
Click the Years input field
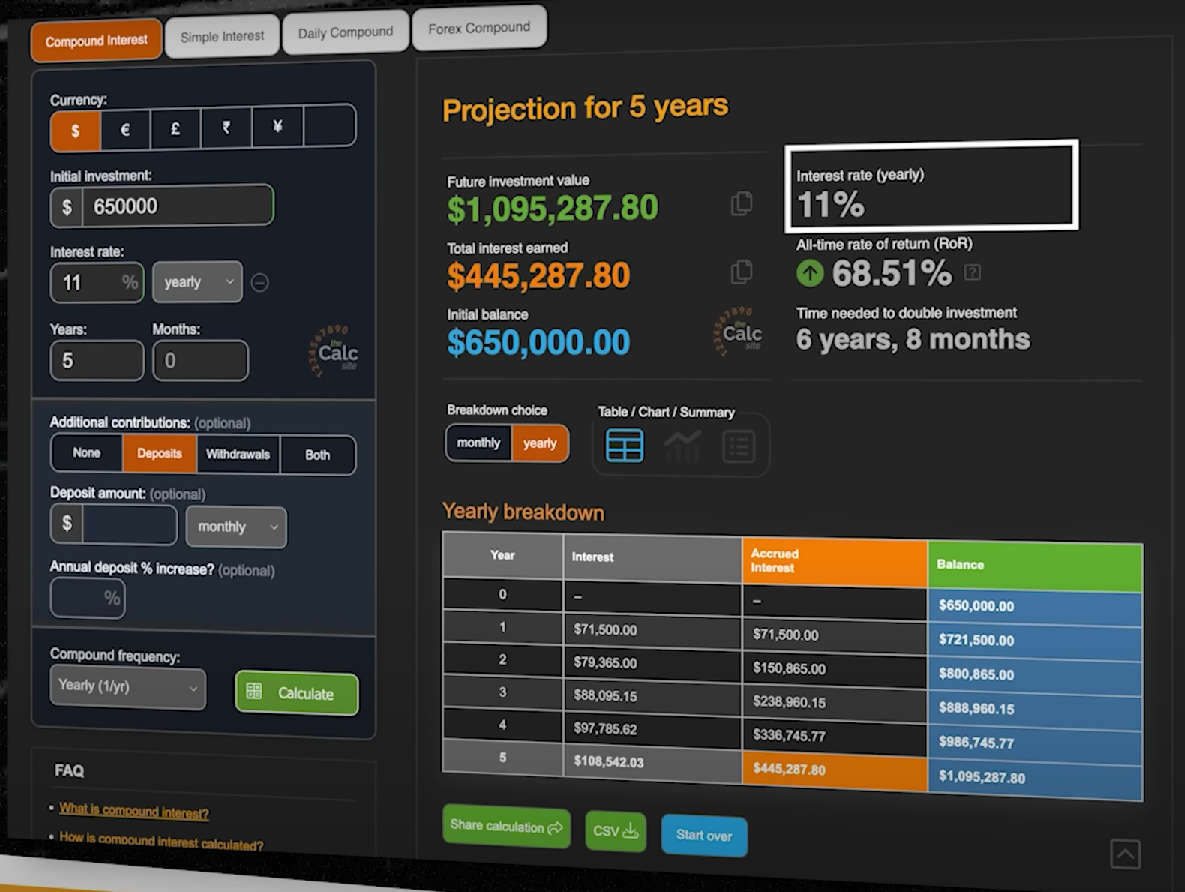(97, 361)
